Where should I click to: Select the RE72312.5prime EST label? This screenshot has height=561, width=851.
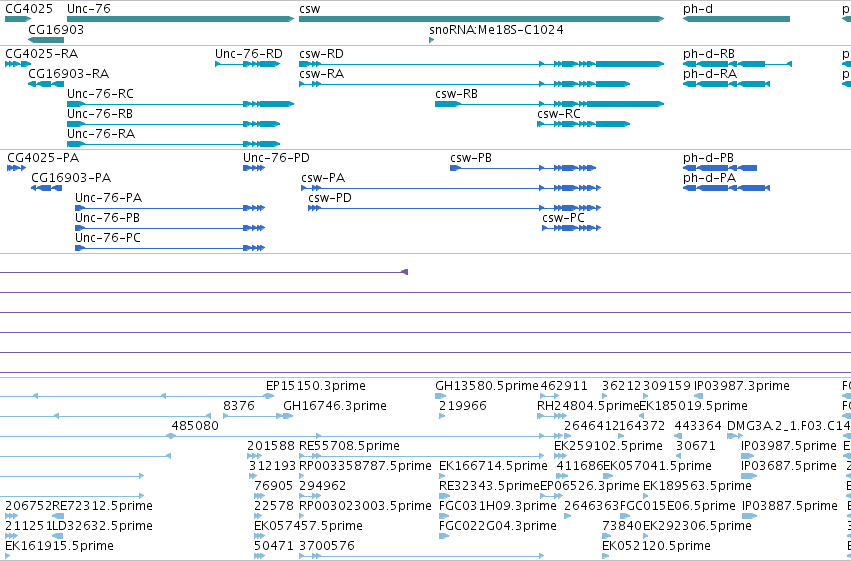103,506
